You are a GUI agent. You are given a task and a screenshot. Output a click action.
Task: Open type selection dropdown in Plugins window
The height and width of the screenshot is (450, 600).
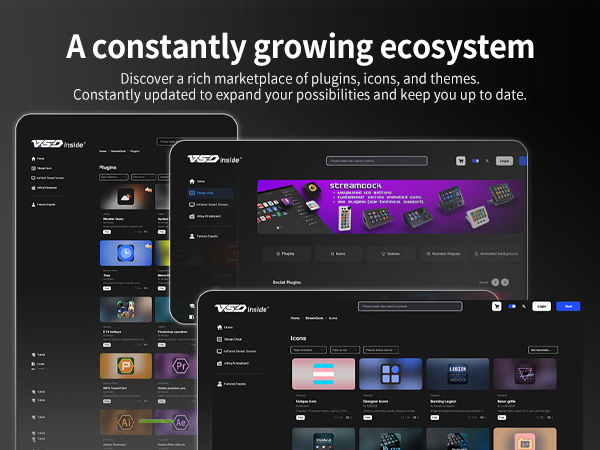click(114, 177)
